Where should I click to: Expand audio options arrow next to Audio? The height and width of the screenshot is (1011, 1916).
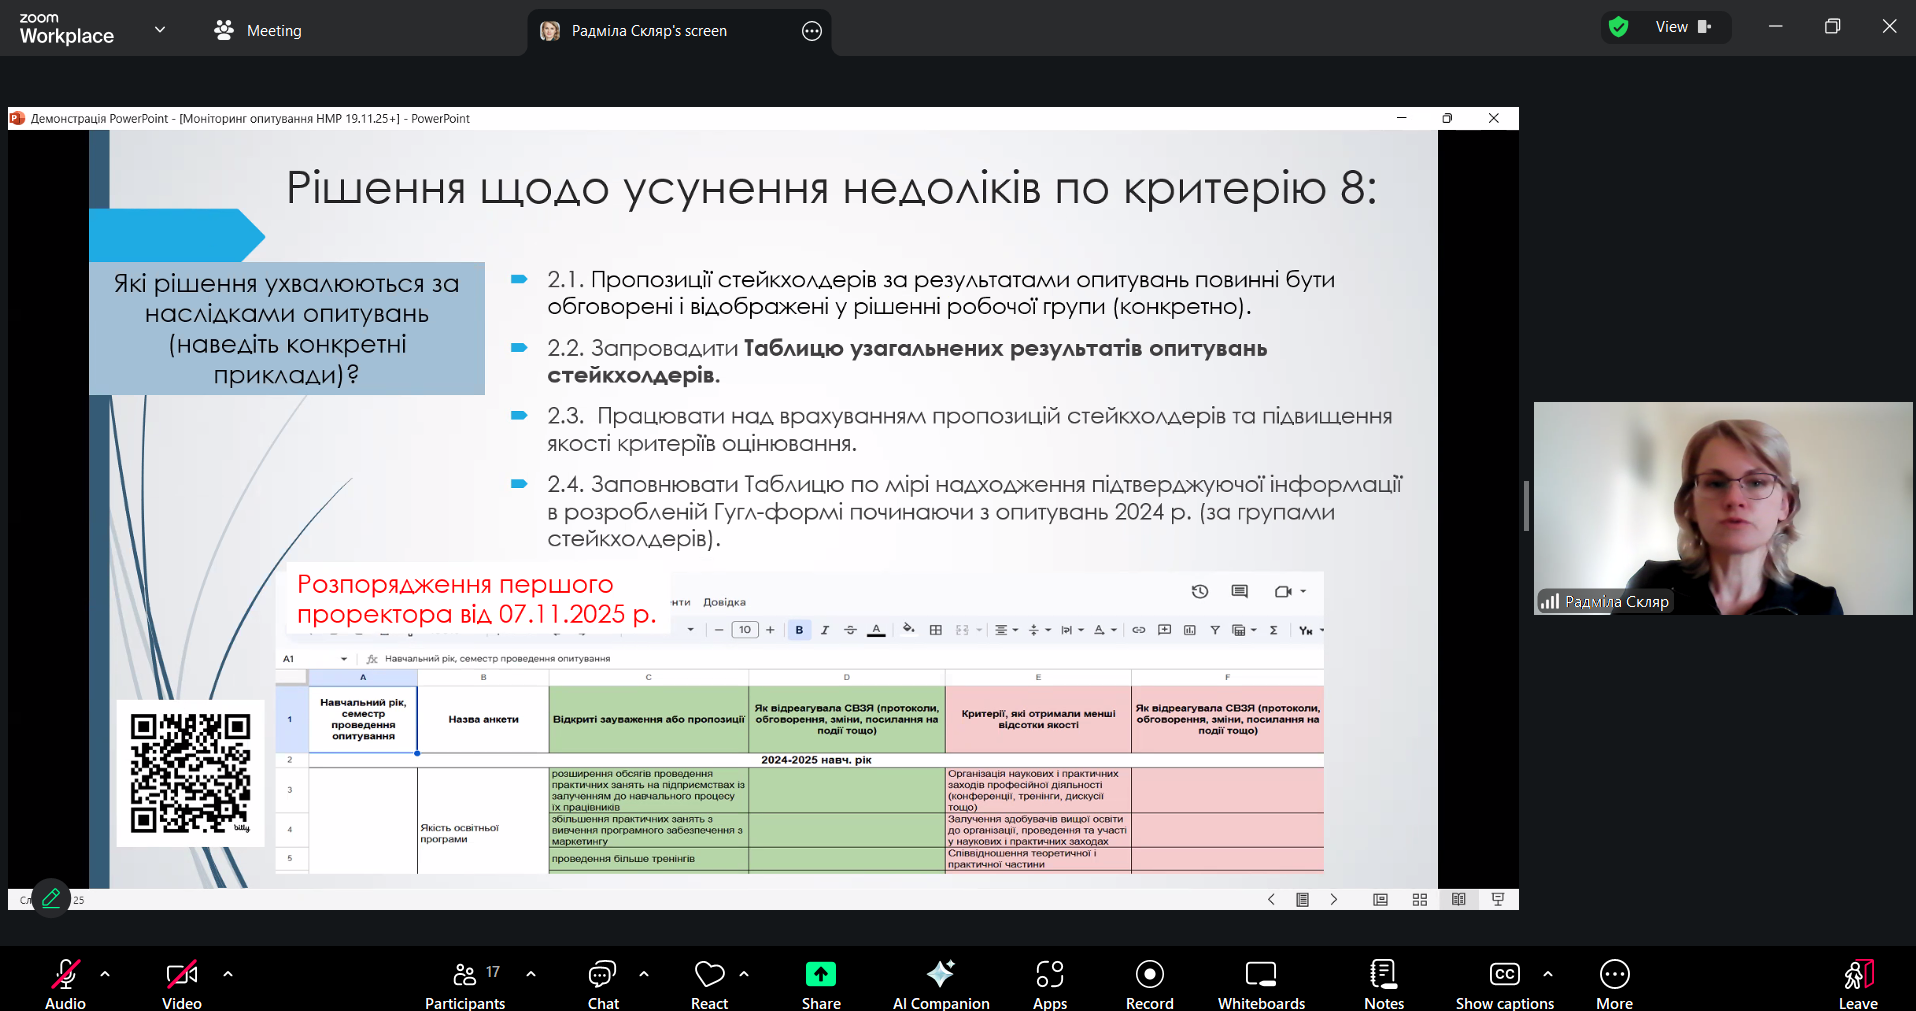(105, 973)
